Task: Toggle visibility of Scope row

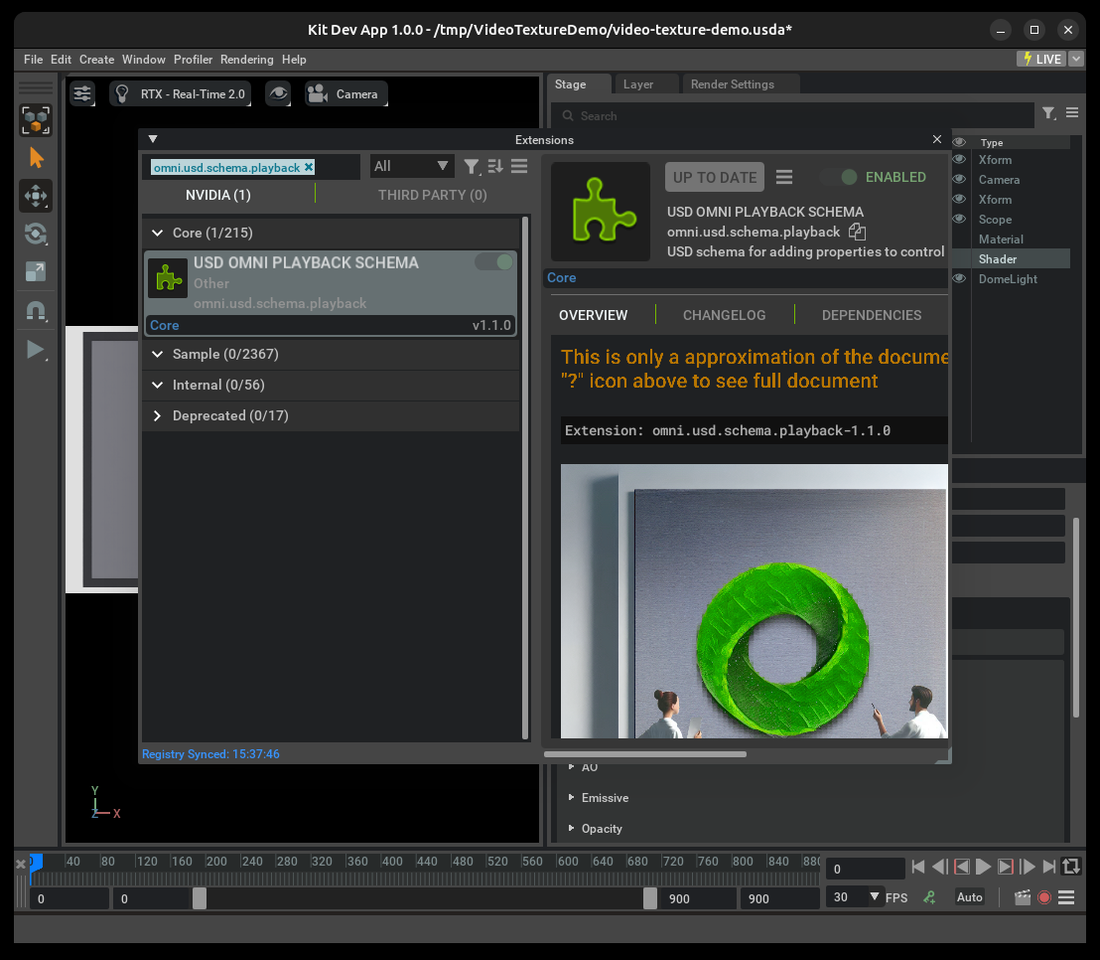Action: [x=959, y=219]
